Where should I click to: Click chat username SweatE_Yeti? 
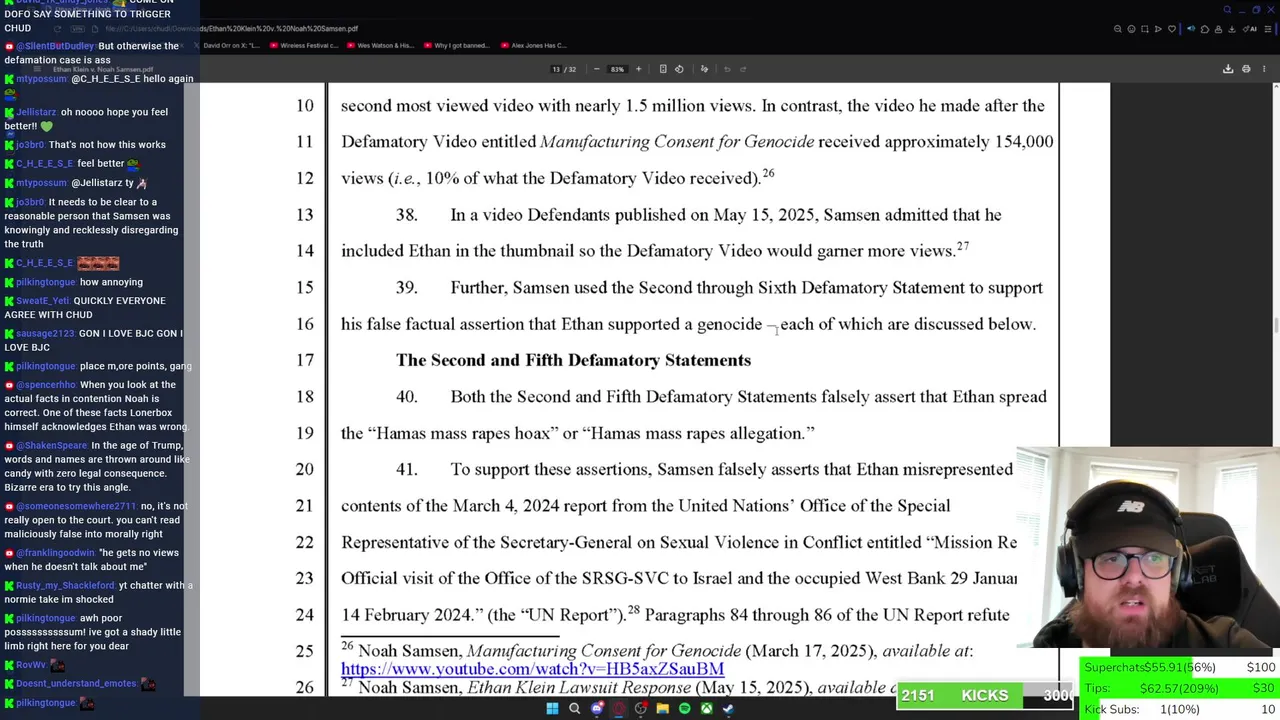click(41, 301)
